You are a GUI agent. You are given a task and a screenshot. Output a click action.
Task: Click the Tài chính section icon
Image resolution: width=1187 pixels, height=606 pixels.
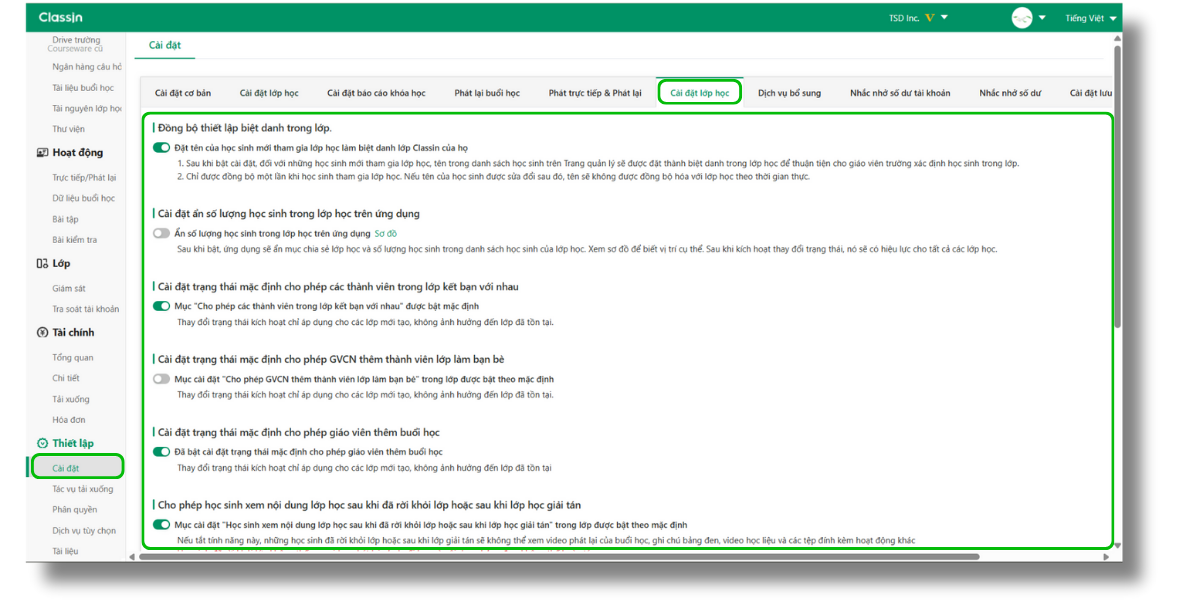[42, 333]
